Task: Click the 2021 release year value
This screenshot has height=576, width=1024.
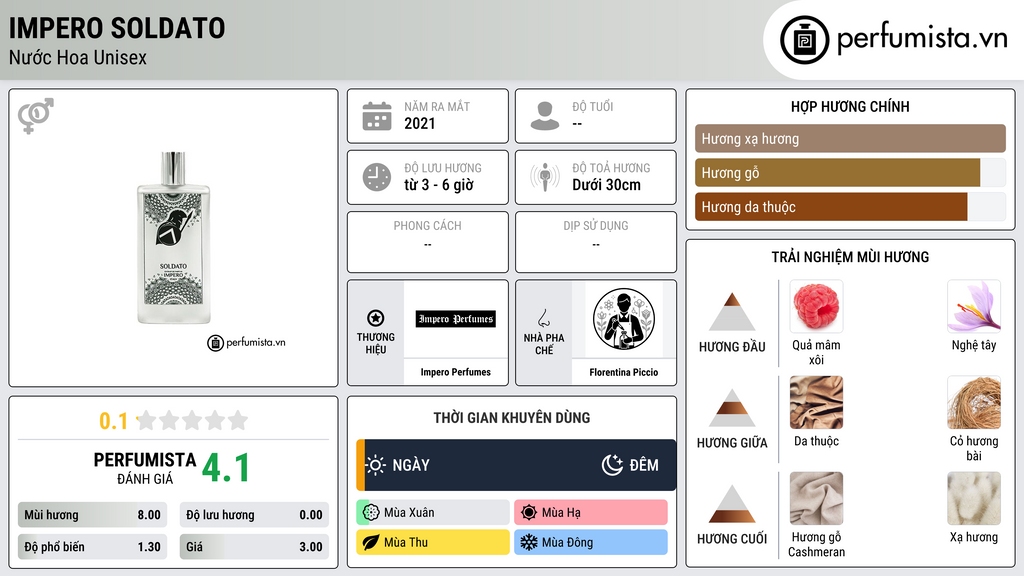Action: [419, 123]
